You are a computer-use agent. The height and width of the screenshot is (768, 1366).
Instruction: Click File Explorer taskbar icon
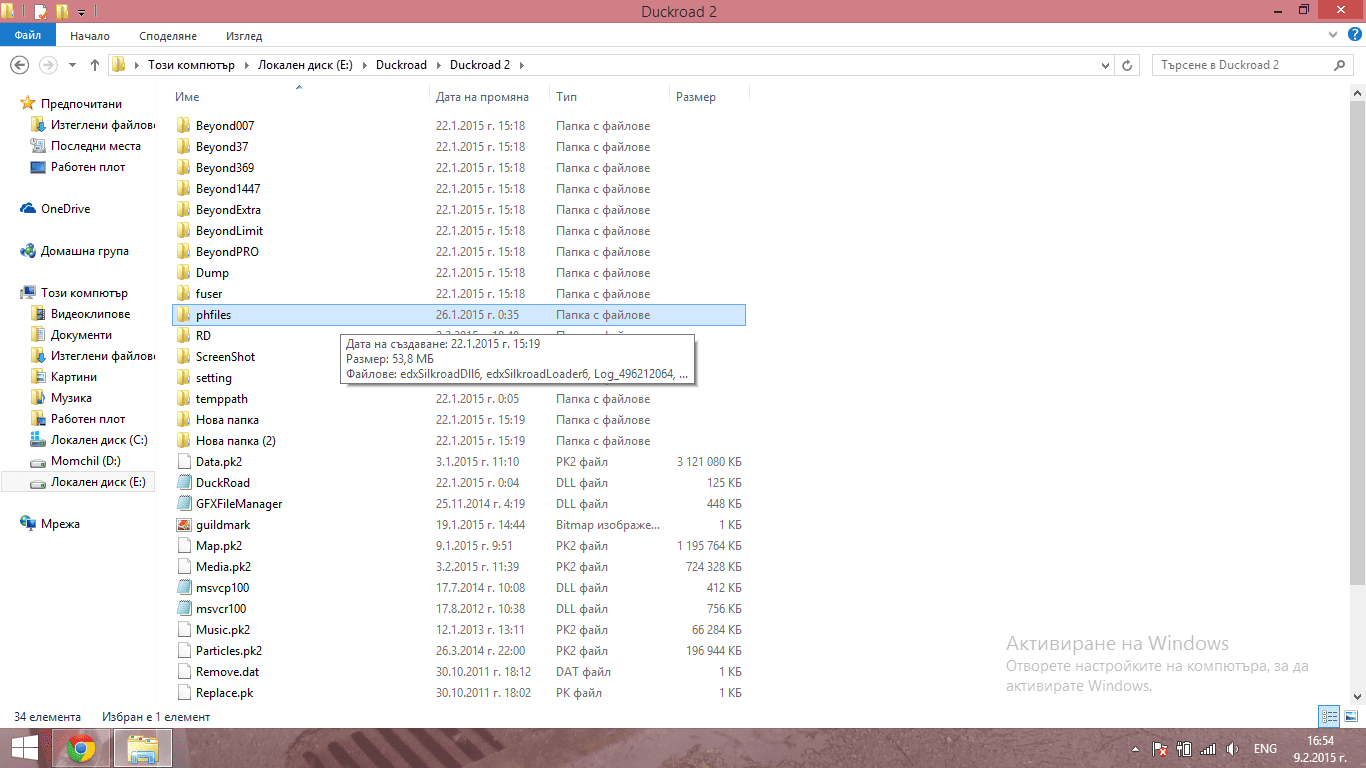click(143, 748)
